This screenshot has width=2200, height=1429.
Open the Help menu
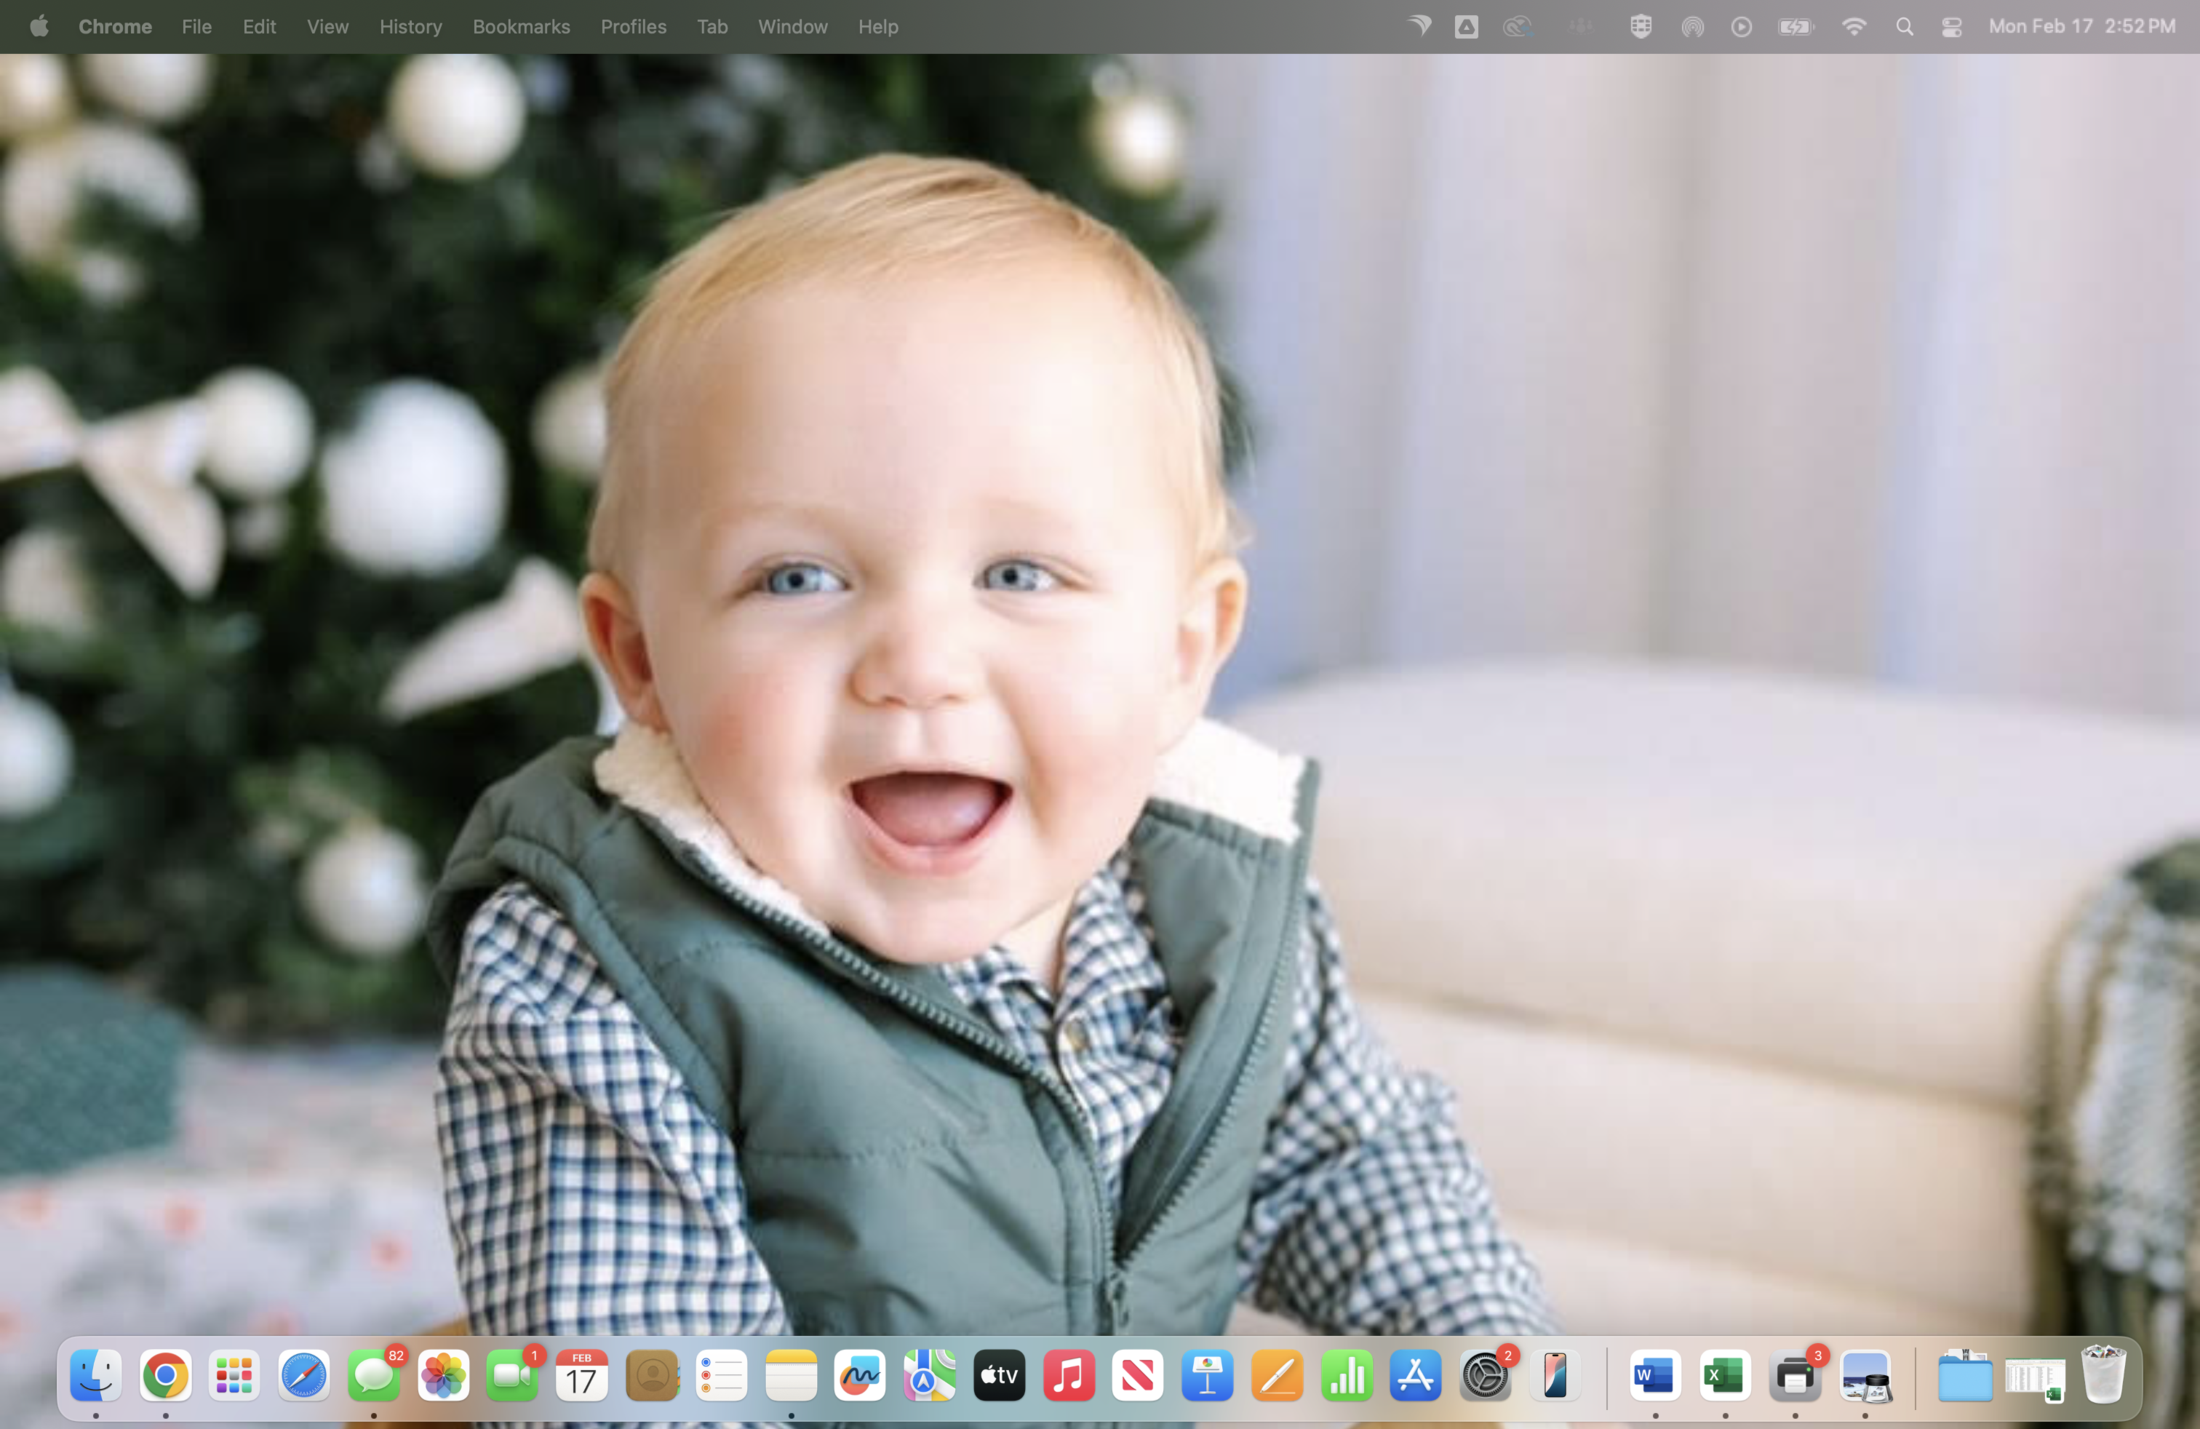[878, 27]
